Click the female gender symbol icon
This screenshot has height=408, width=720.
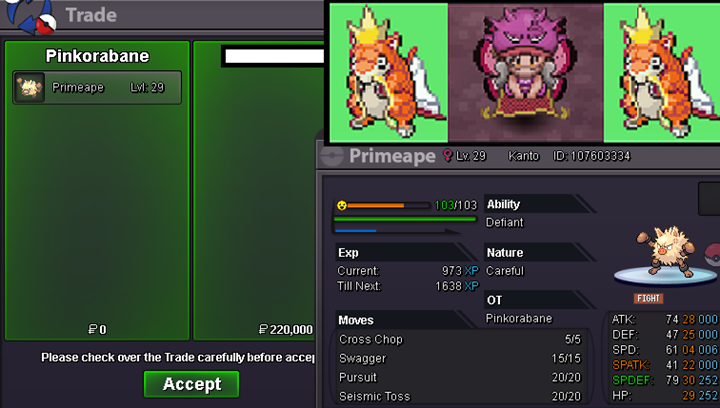point(447,156)
